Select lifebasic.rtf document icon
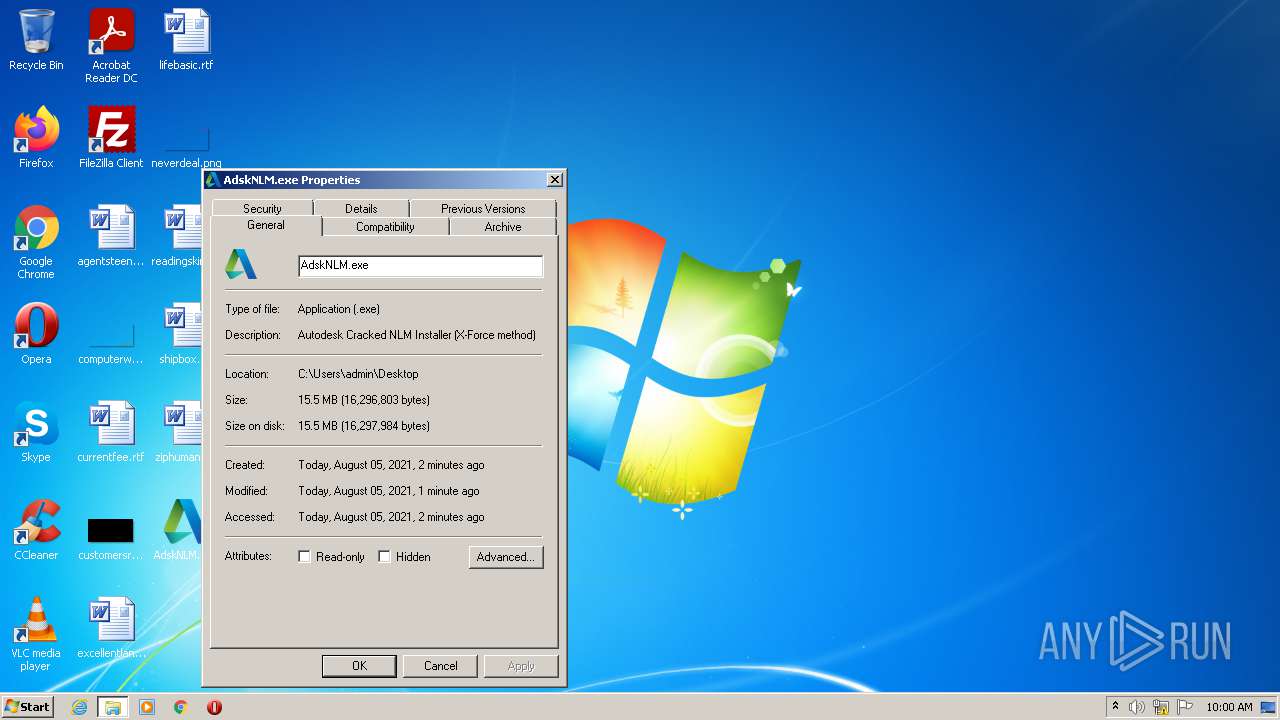The height and width of the screenshot is (720, 1280). coord(186,40)
